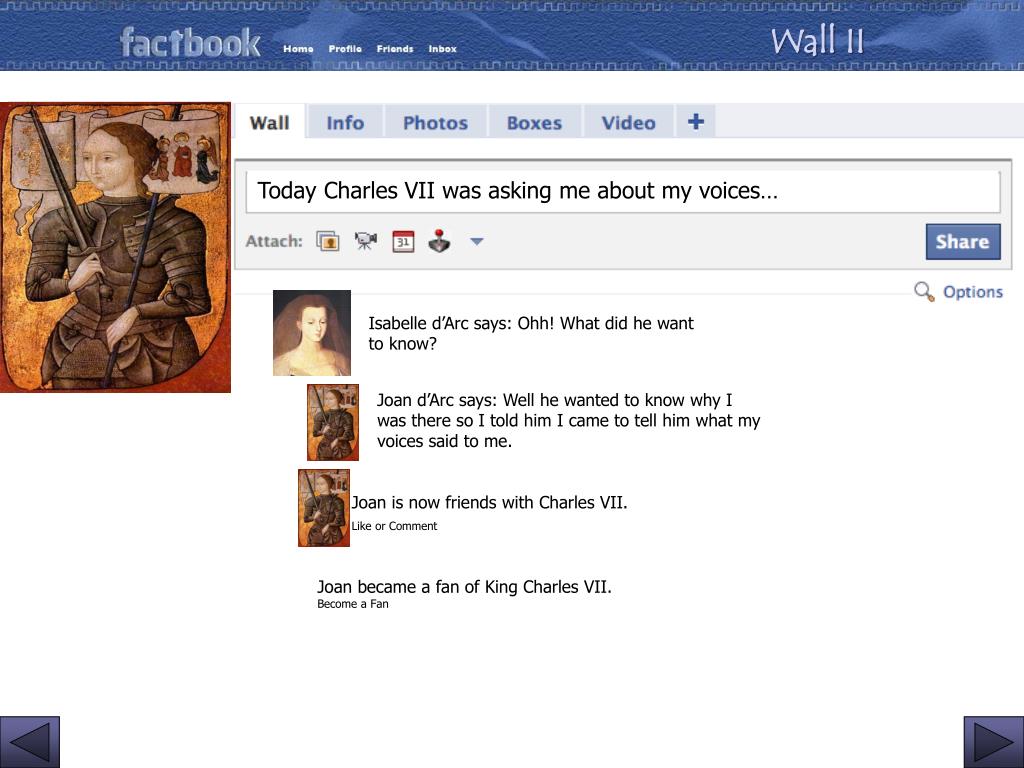The image size is (1024, 768).
Task: Share the status update
Action: coord(963,242)
